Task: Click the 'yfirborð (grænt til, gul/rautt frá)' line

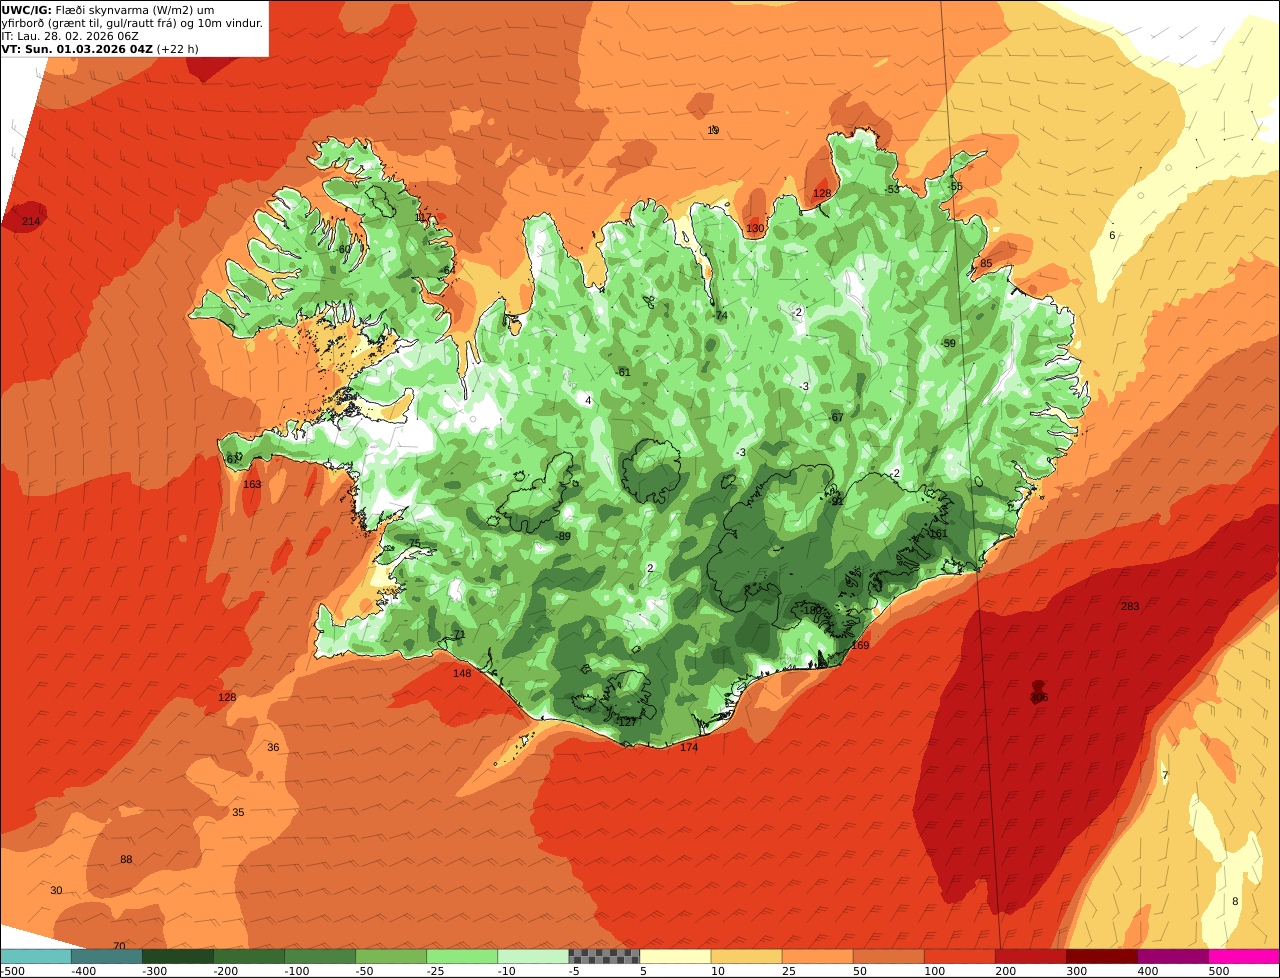Action: (132, 23)
